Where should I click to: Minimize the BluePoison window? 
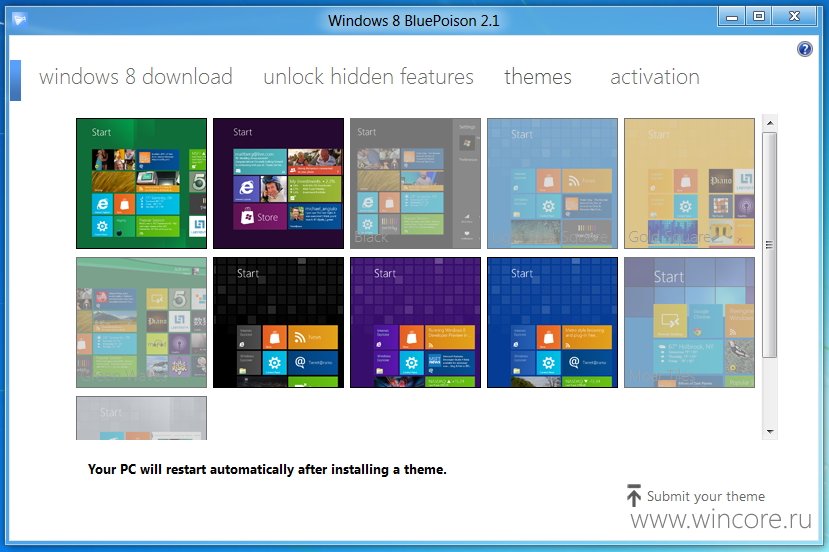pos(732,17)
